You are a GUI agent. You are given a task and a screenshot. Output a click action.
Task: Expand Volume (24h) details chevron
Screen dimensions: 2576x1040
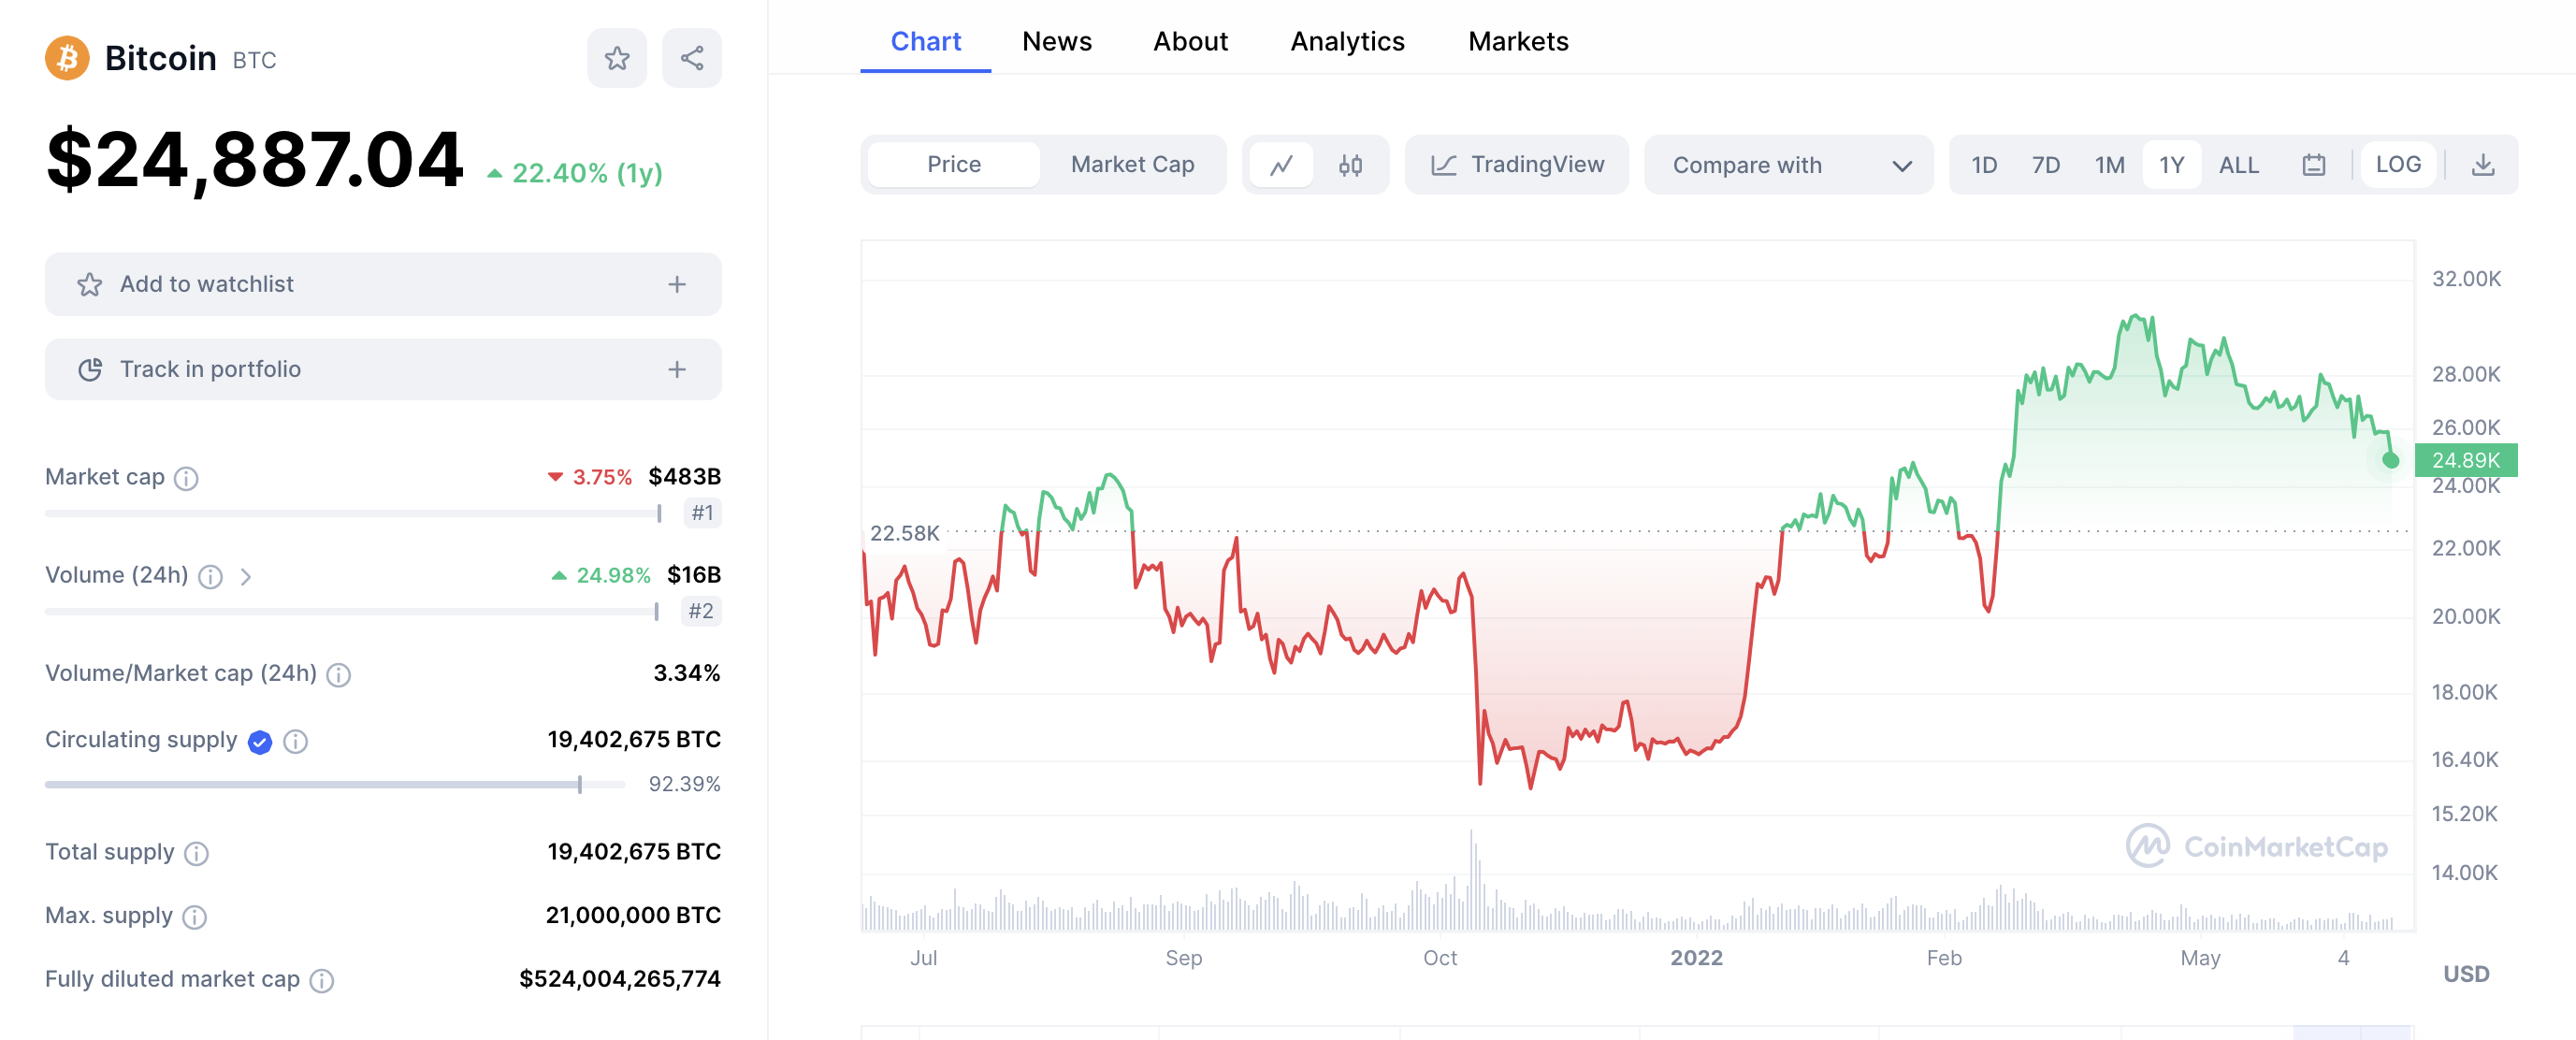point(246,576)
